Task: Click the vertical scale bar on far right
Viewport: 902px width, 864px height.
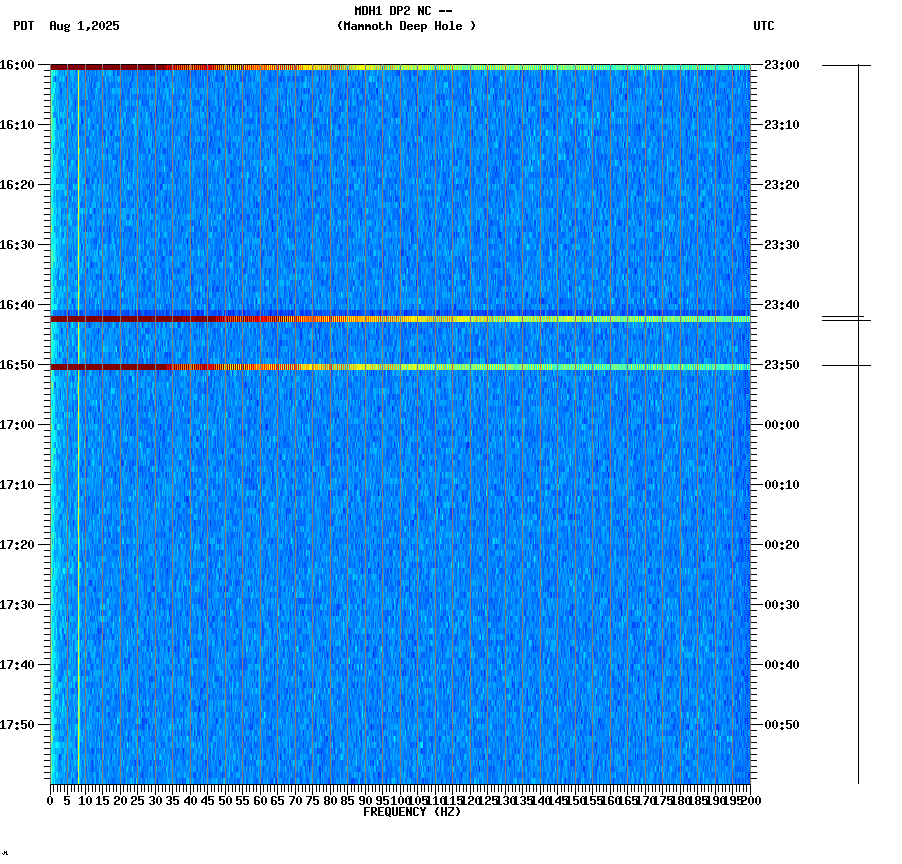Action: [x=858, y=420]
